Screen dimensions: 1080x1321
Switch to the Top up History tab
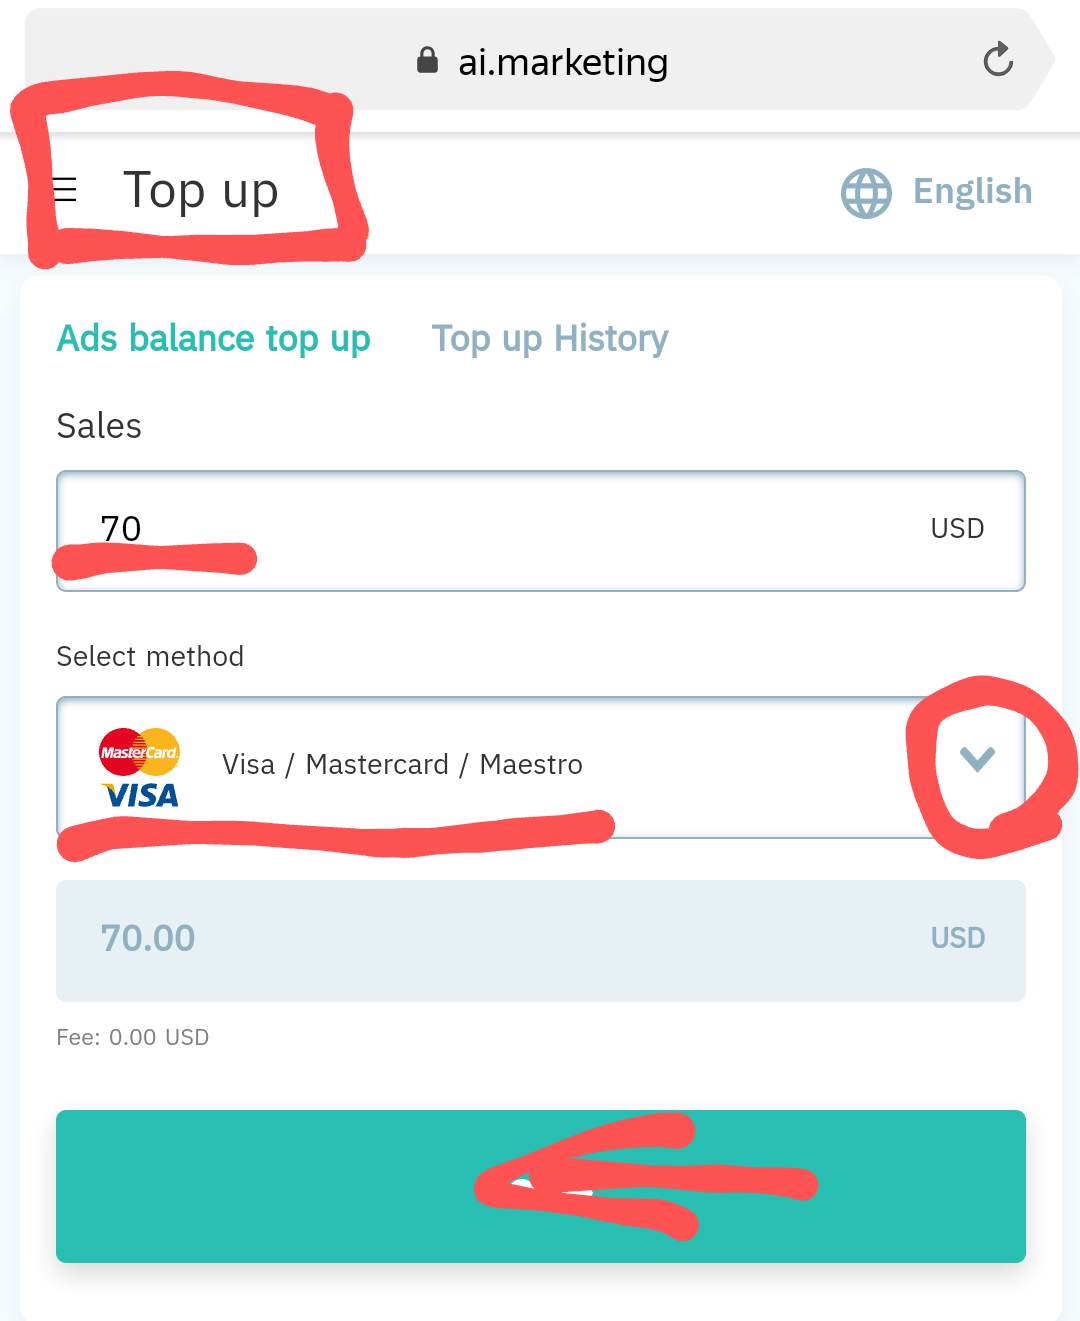tap(550, 339)
